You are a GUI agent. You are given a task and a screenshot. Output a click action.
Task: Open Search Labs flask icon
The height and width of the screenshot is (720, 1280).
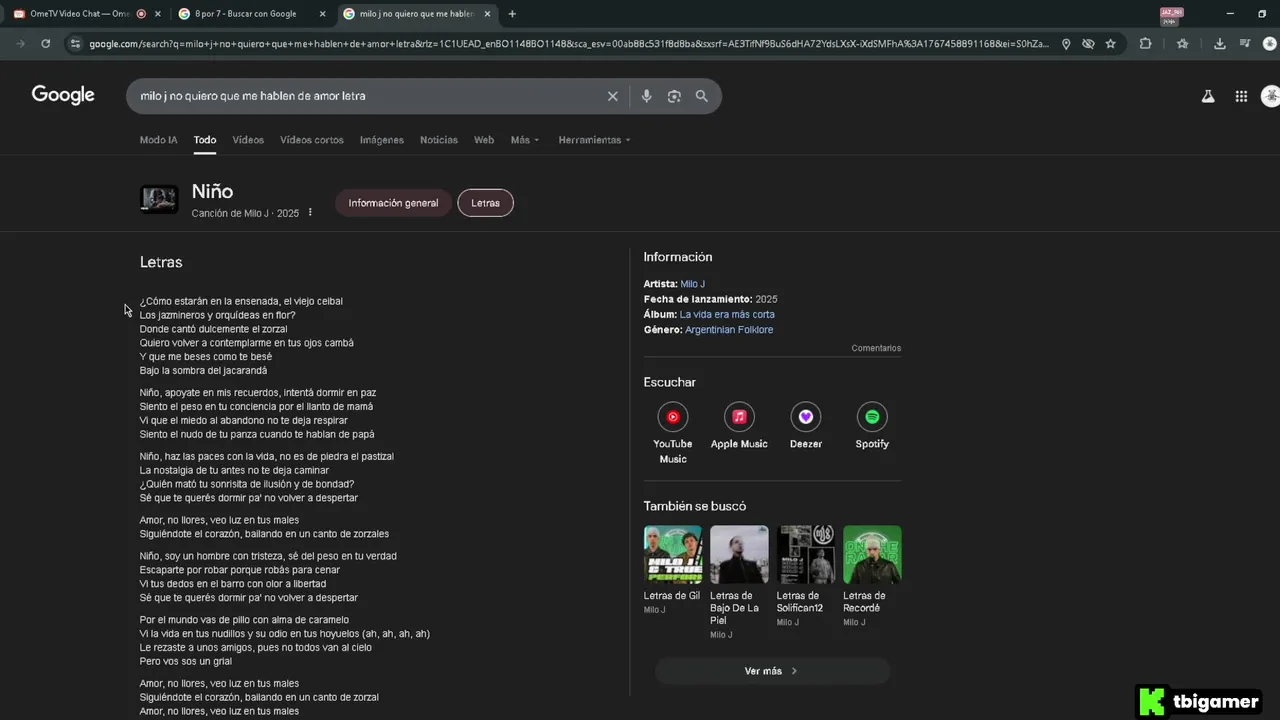1208,96
